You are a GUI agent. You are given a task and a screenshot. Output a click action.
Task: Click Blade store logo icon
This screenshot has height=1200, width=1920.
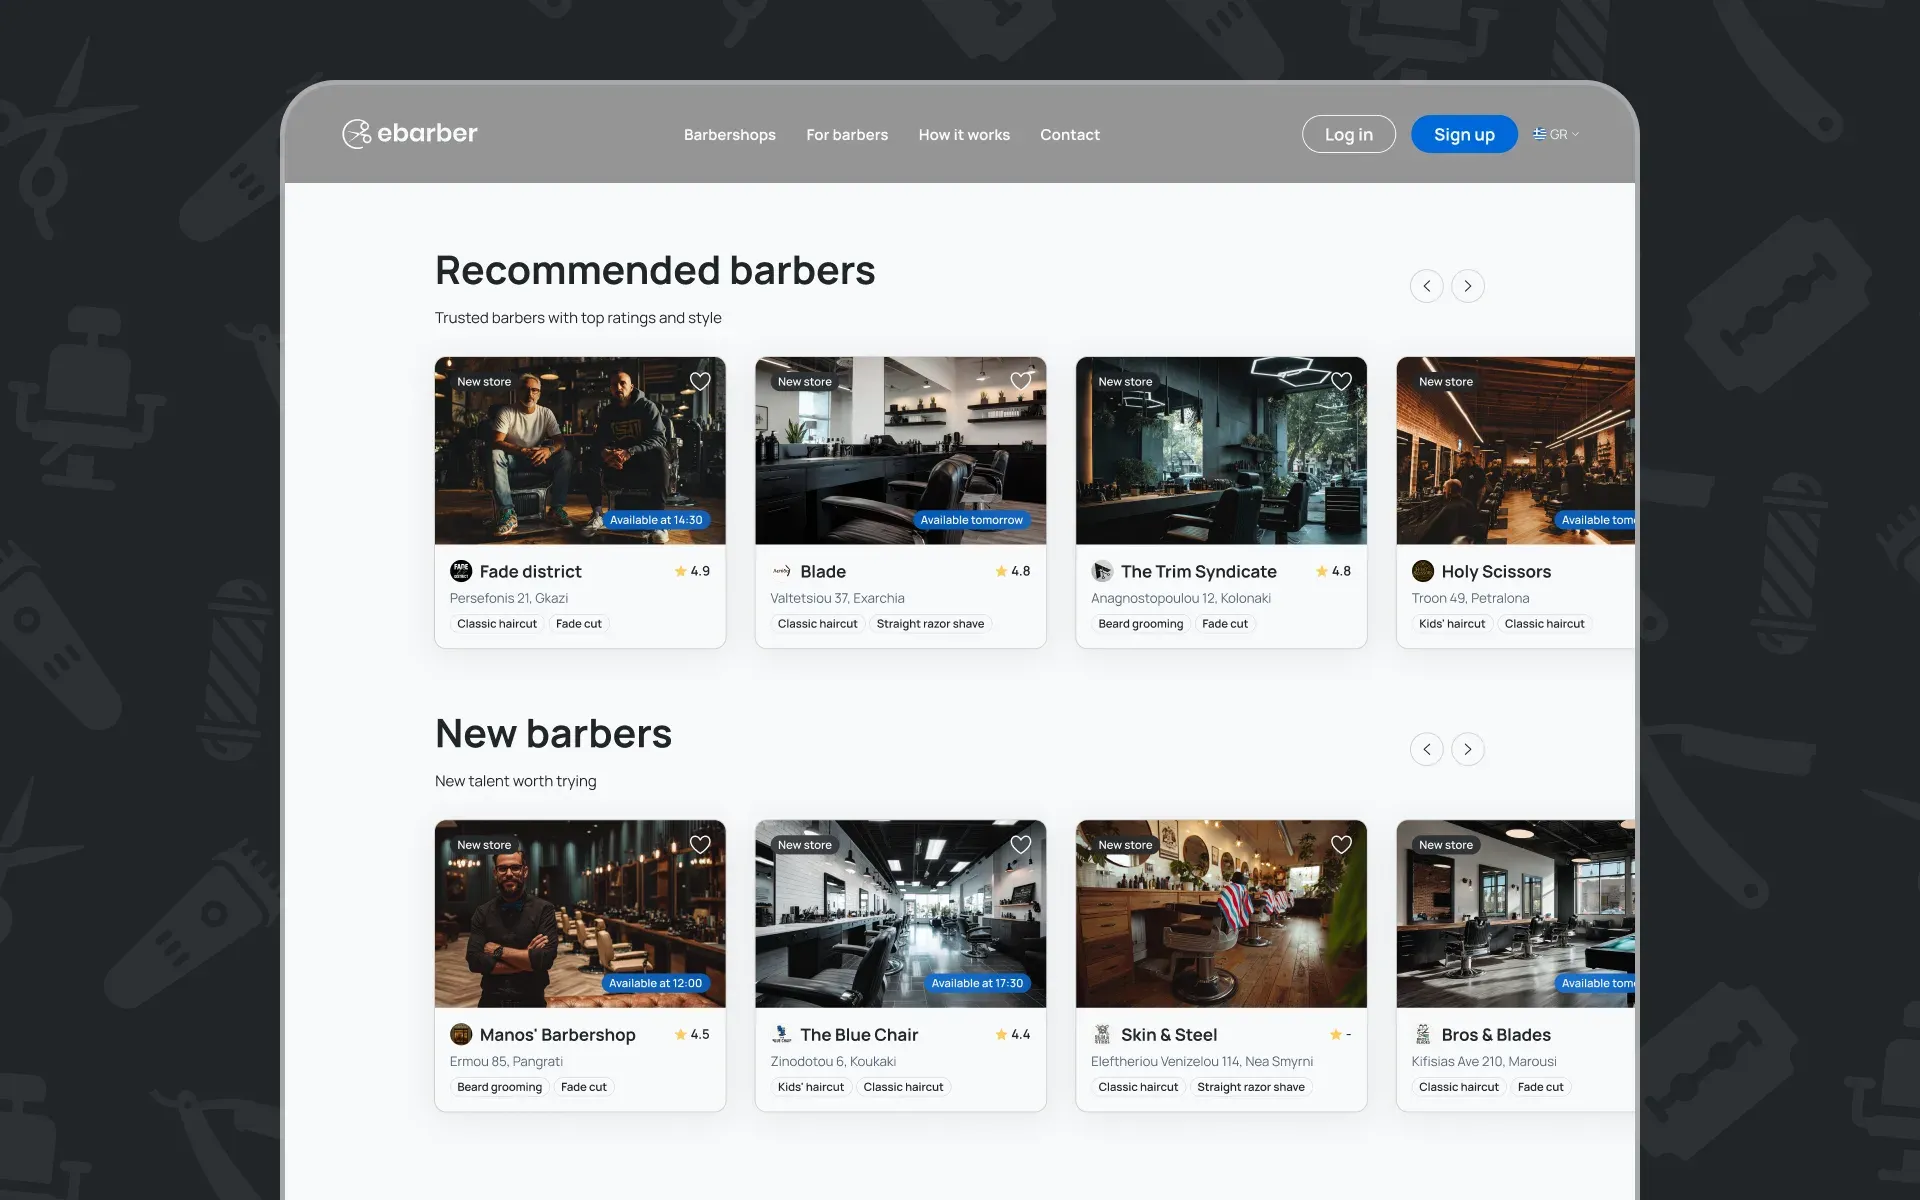click(x=782, y=571)
